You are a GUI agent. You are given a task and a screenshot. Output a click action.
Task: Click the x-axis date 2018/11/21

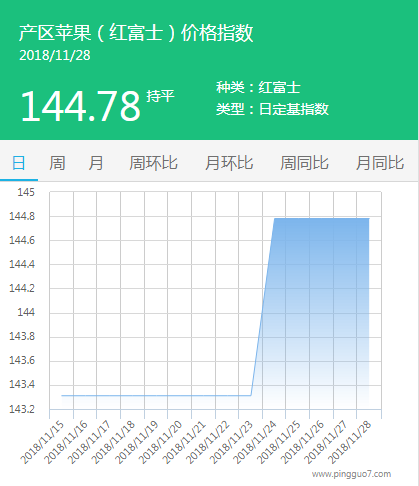click(x=184, y=442)
